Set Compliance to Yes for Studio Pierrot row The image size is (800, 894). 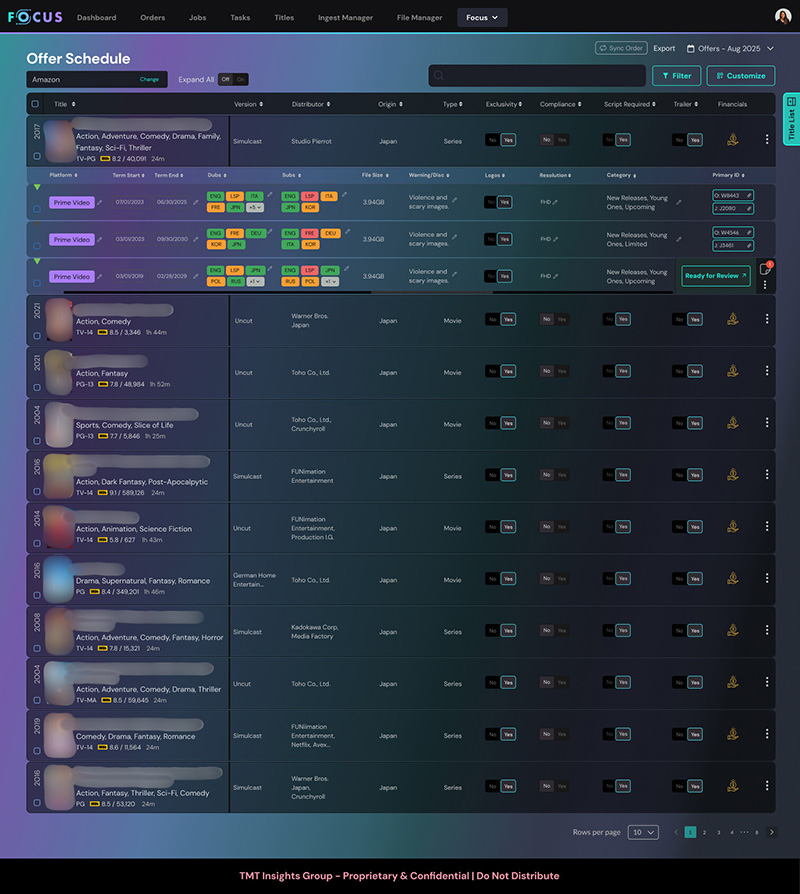click(x=562, y=141)
